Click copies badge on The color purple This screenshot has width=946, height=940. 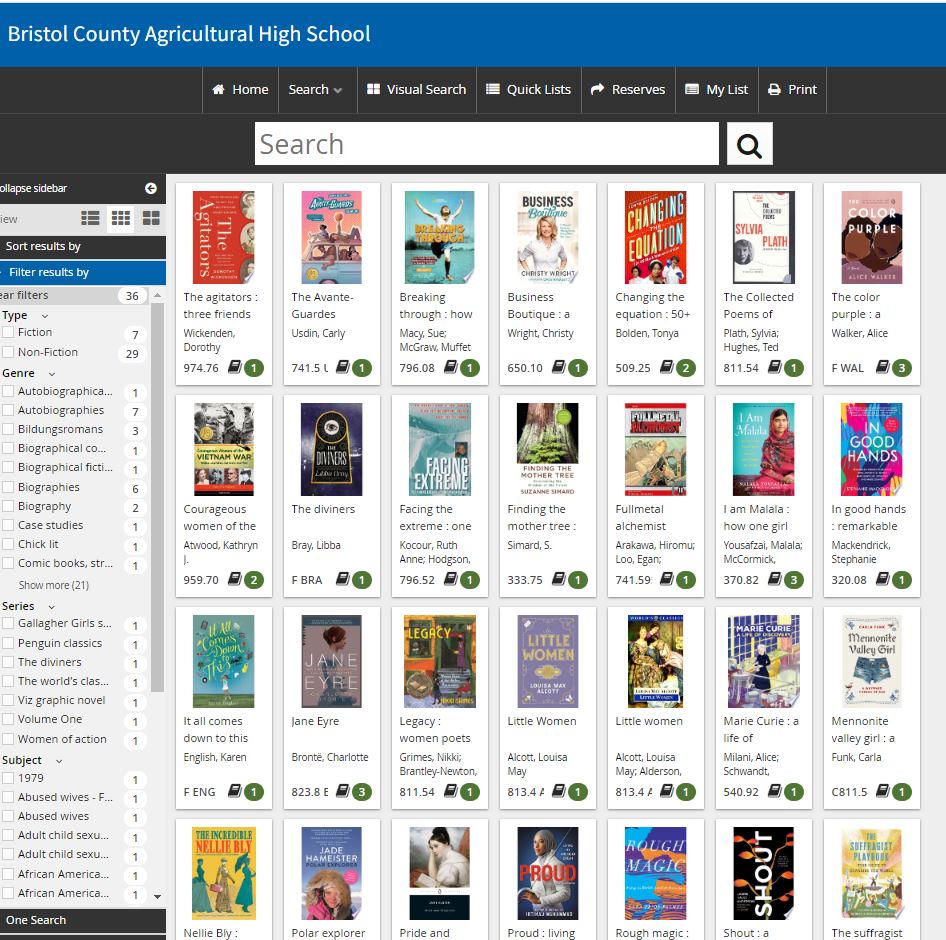(x=901, y=368)
